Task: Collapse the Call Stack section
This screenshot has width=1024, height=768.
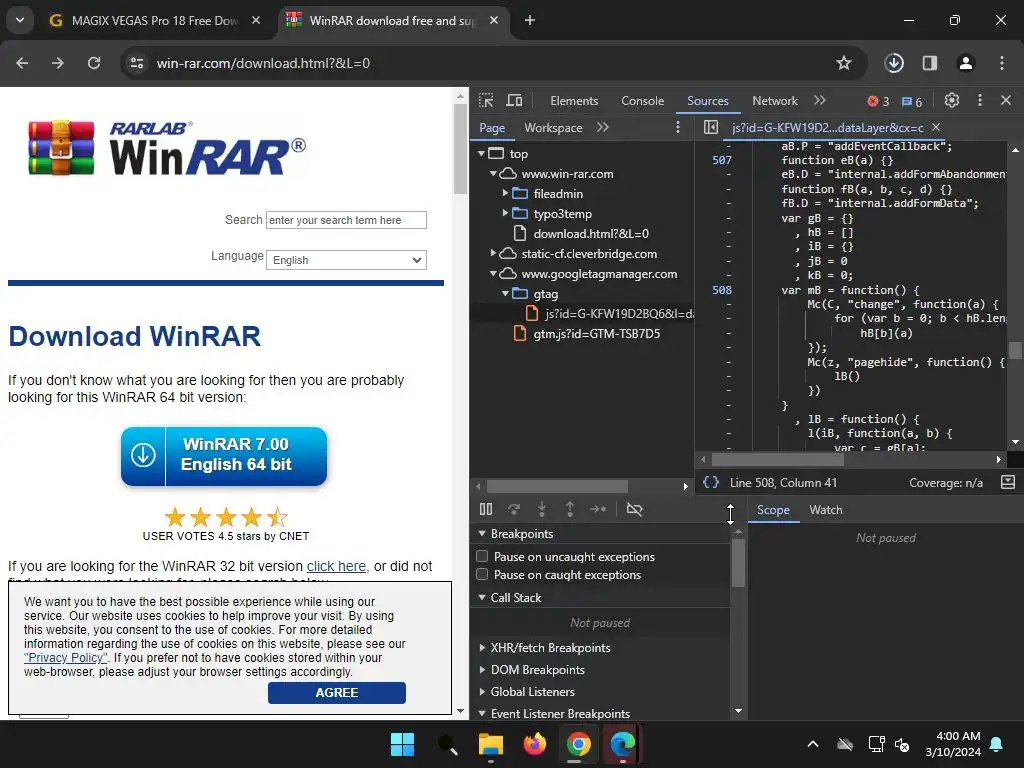Action: [482, 598]
